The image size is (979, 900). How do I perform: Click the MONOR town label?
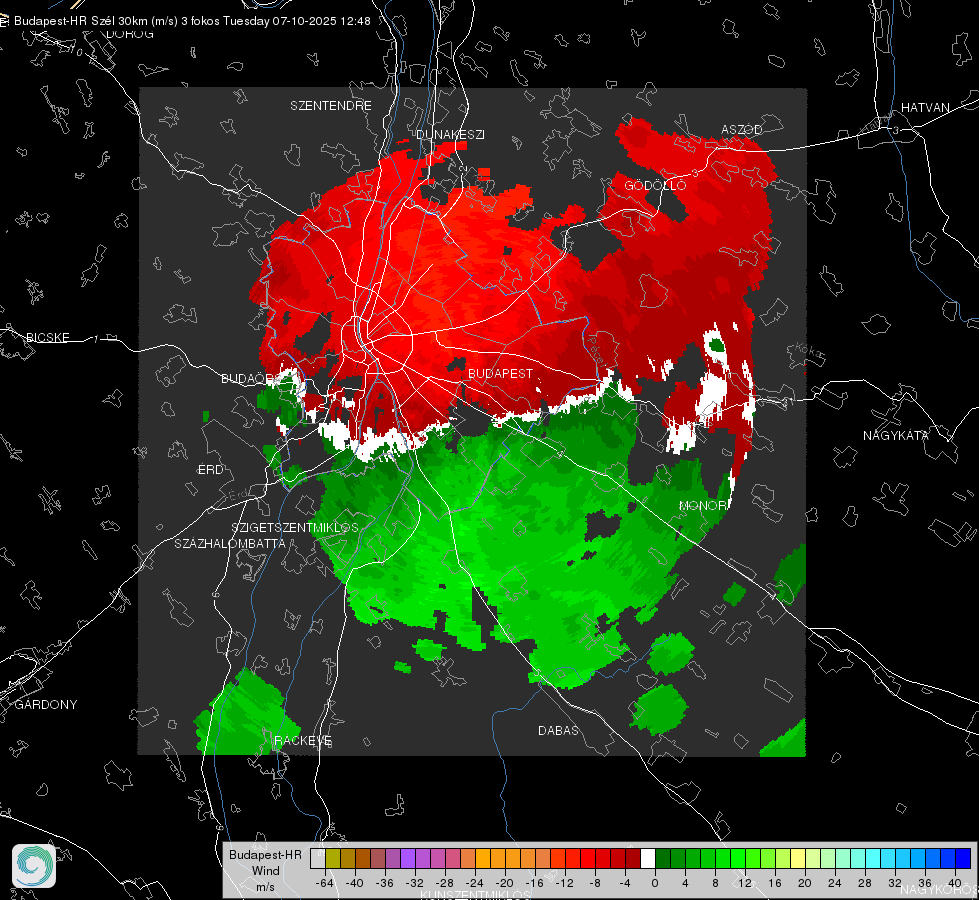(702, 505)
